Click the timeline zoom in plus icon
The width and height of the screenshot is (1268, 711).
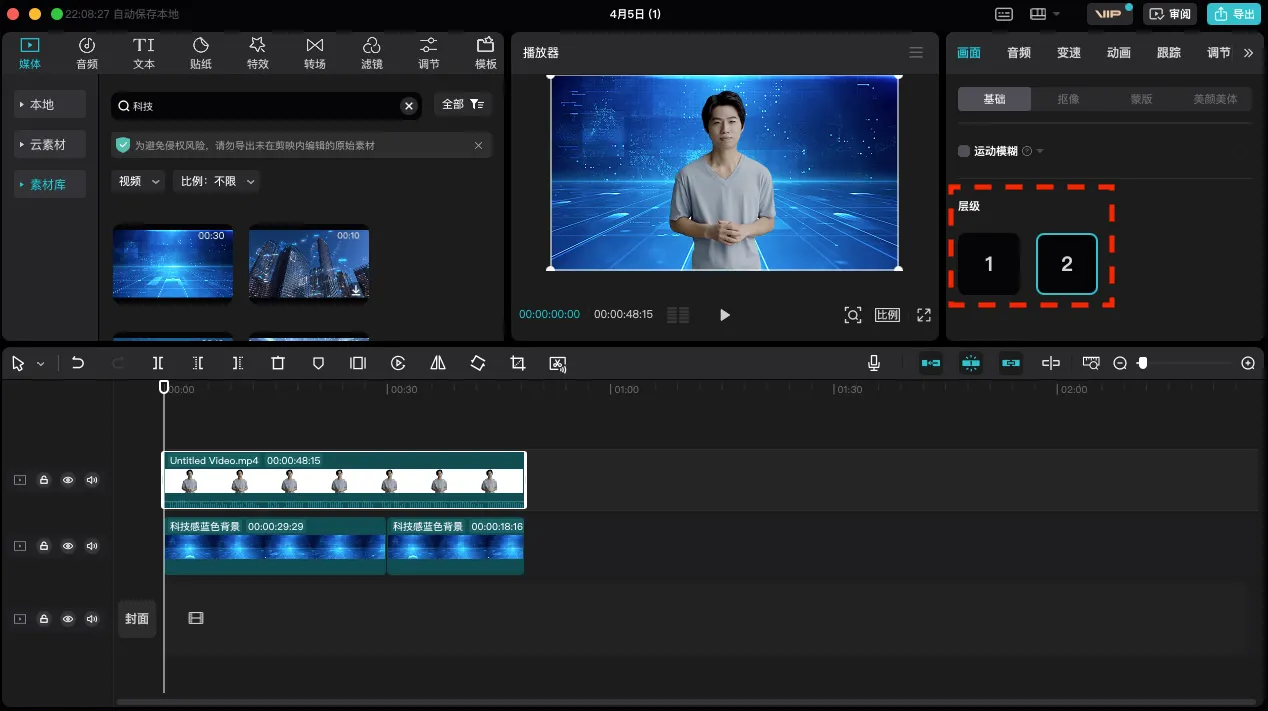tap(1248, 364)
